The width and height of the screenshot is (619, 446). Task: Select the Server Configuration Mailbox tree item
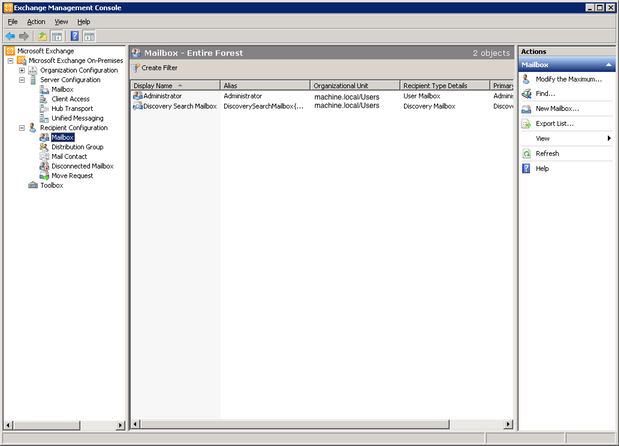pyautogui.click(x=62, y=90)
